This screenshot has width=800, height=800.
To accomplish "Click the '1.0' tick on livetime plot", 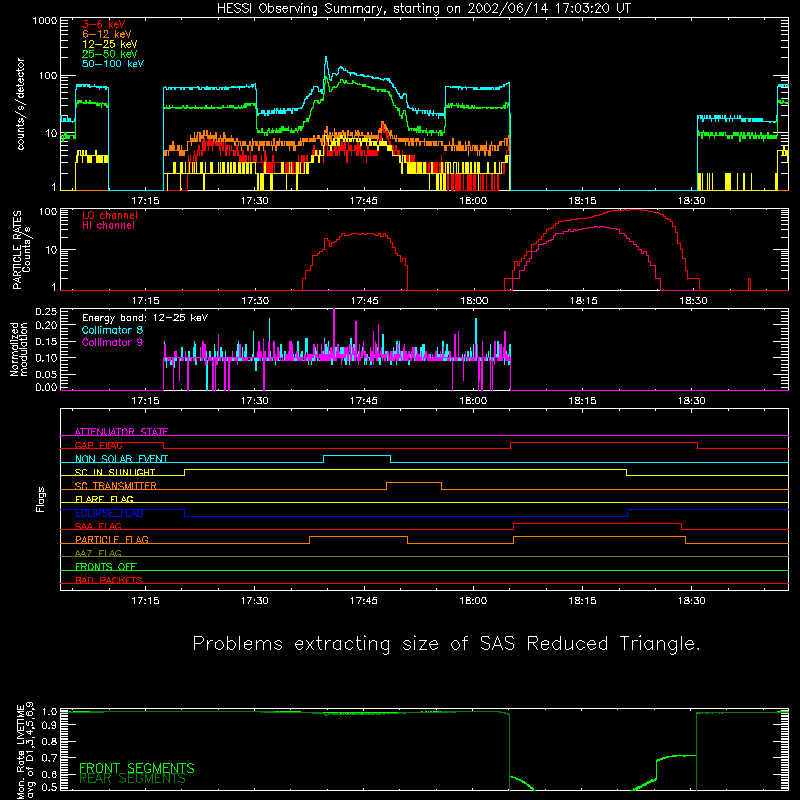I will [49, 712].
